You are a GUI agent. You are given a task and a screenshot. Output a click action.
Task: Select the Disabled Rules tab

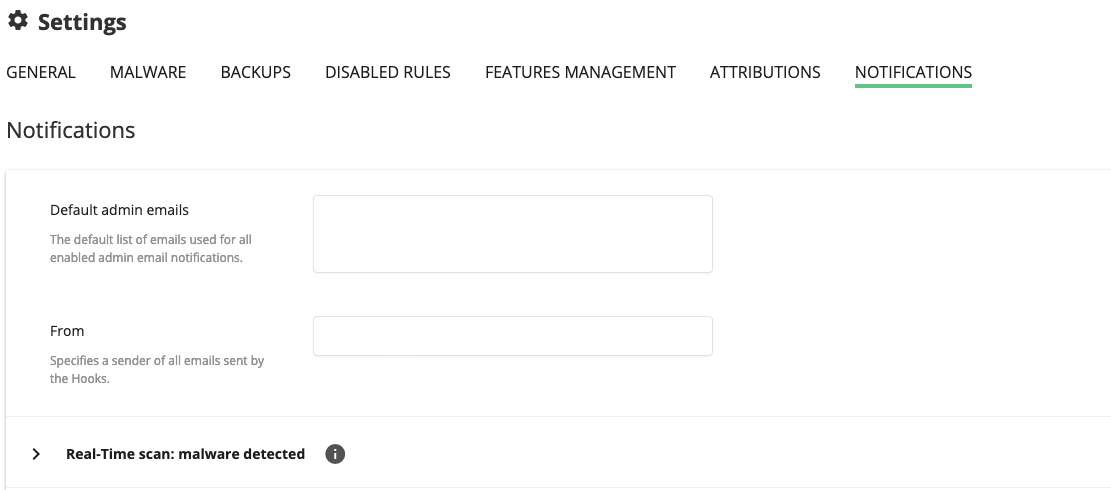pos(387,72)
